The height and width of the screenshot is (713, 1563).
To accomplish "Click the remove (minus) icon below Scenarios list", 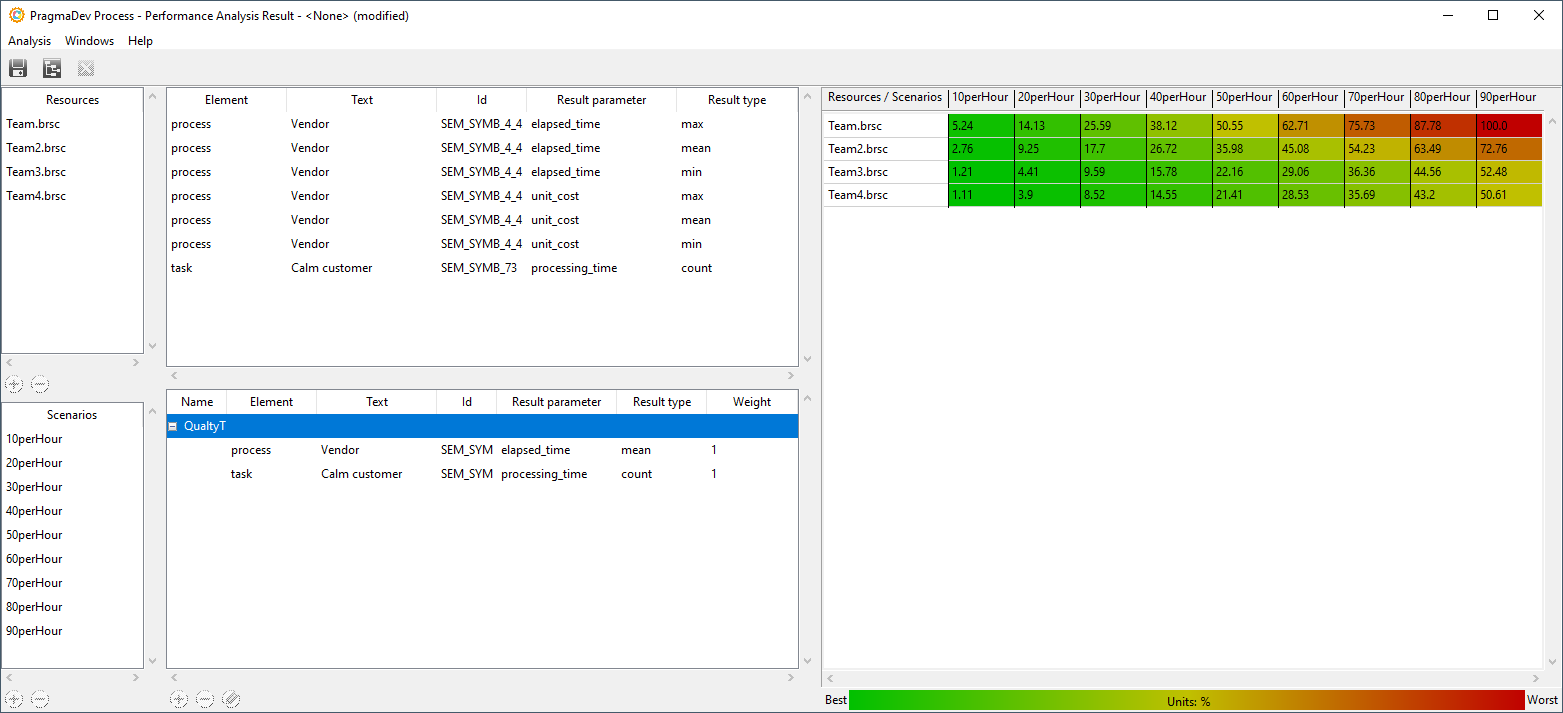I will pyautogui.click(x=40, y=699).
